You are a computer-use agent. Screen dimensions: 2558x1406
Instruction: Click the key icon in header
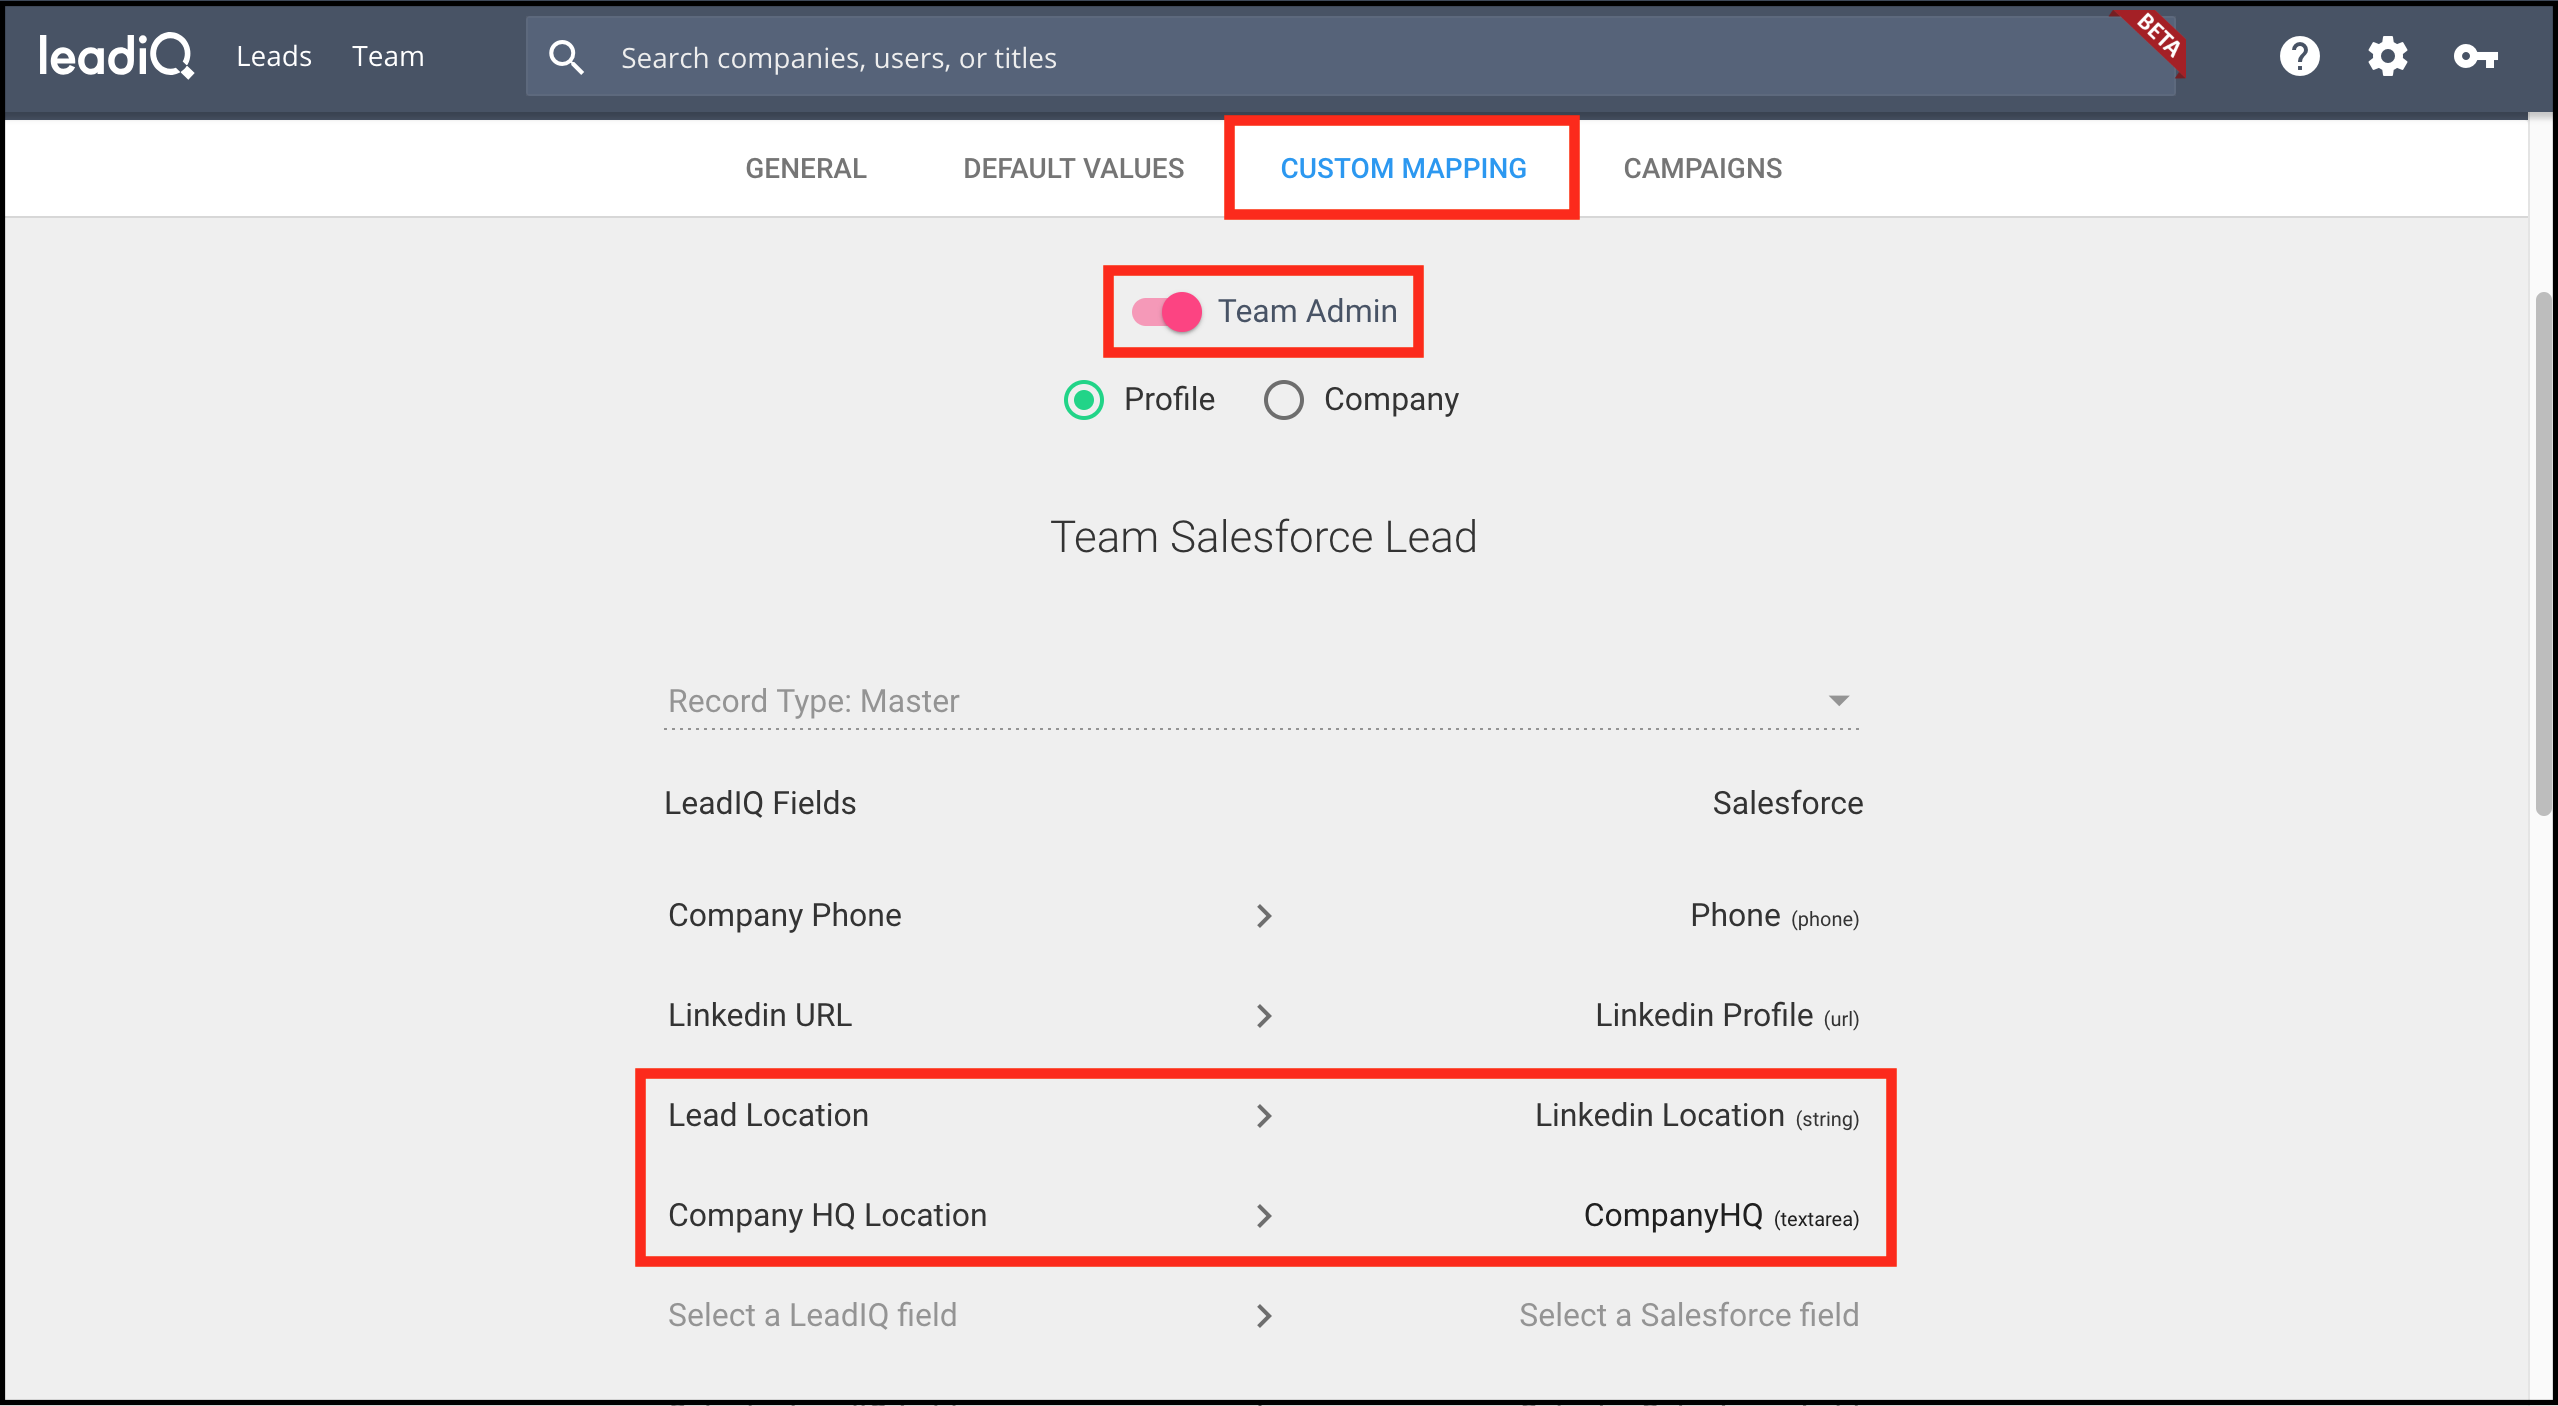coord(2476,56)
